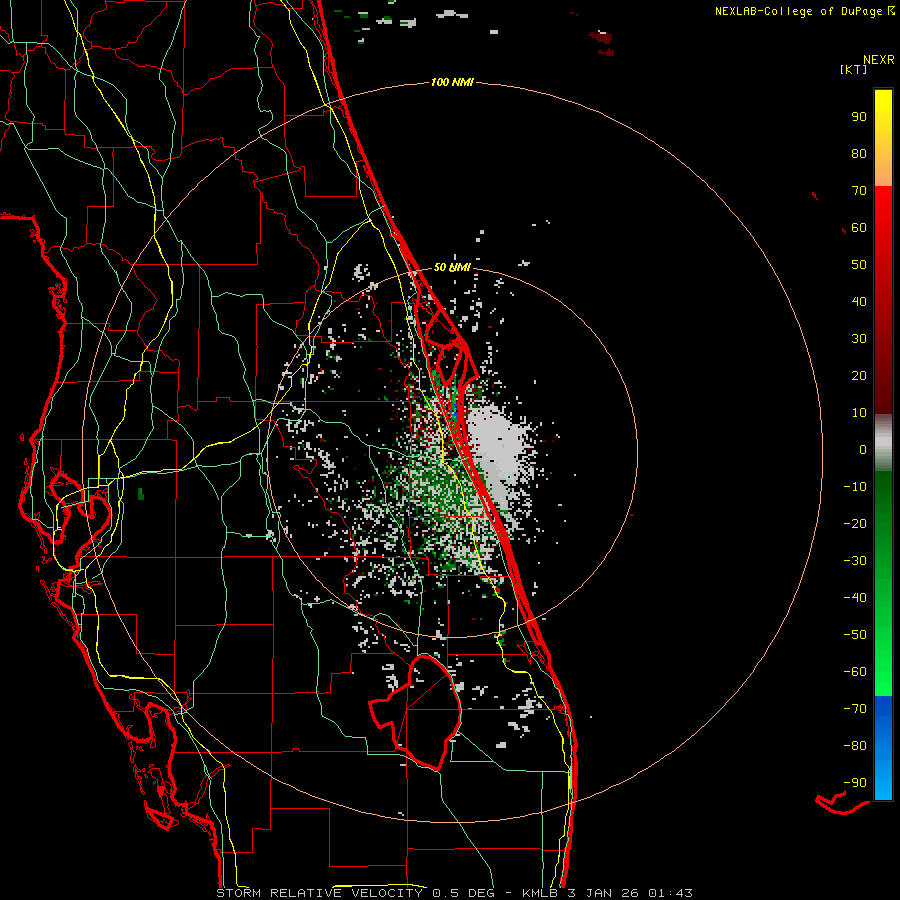The image size is (900, 900).
Task: Click the positive 90 scale label
Action: point(859,117)
